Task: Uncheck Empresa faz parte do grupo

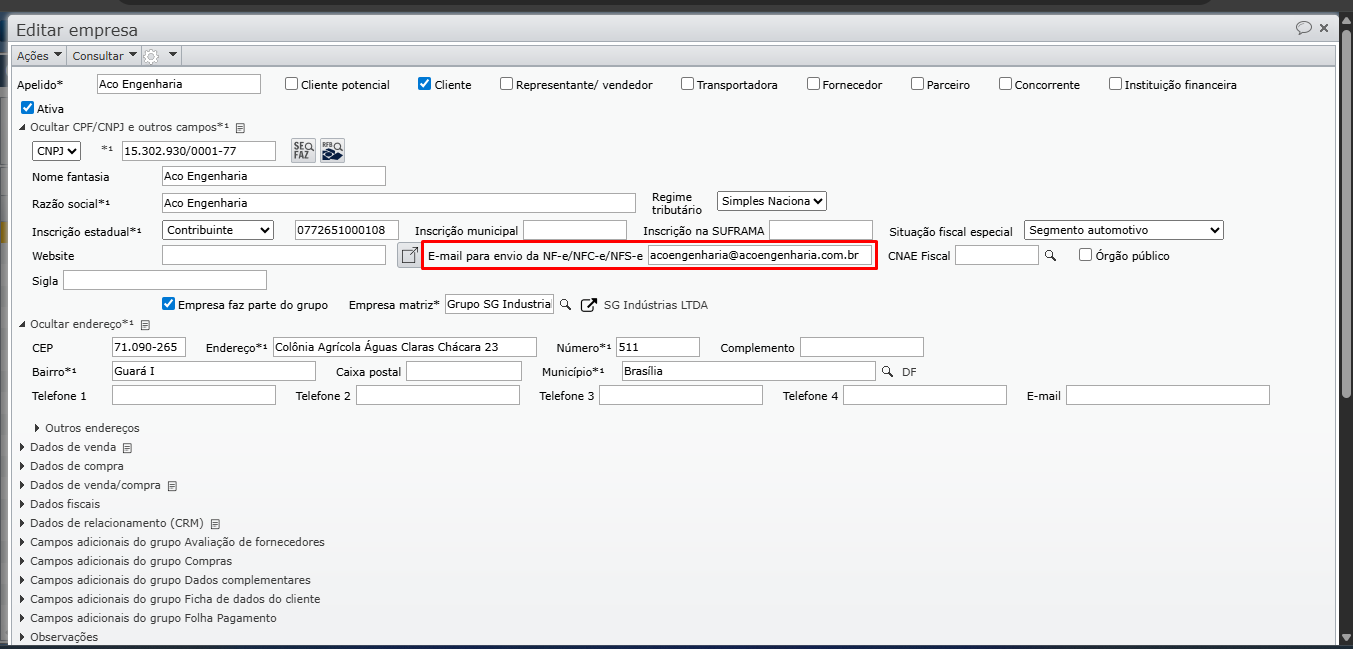Action: (x=169, y=304)
